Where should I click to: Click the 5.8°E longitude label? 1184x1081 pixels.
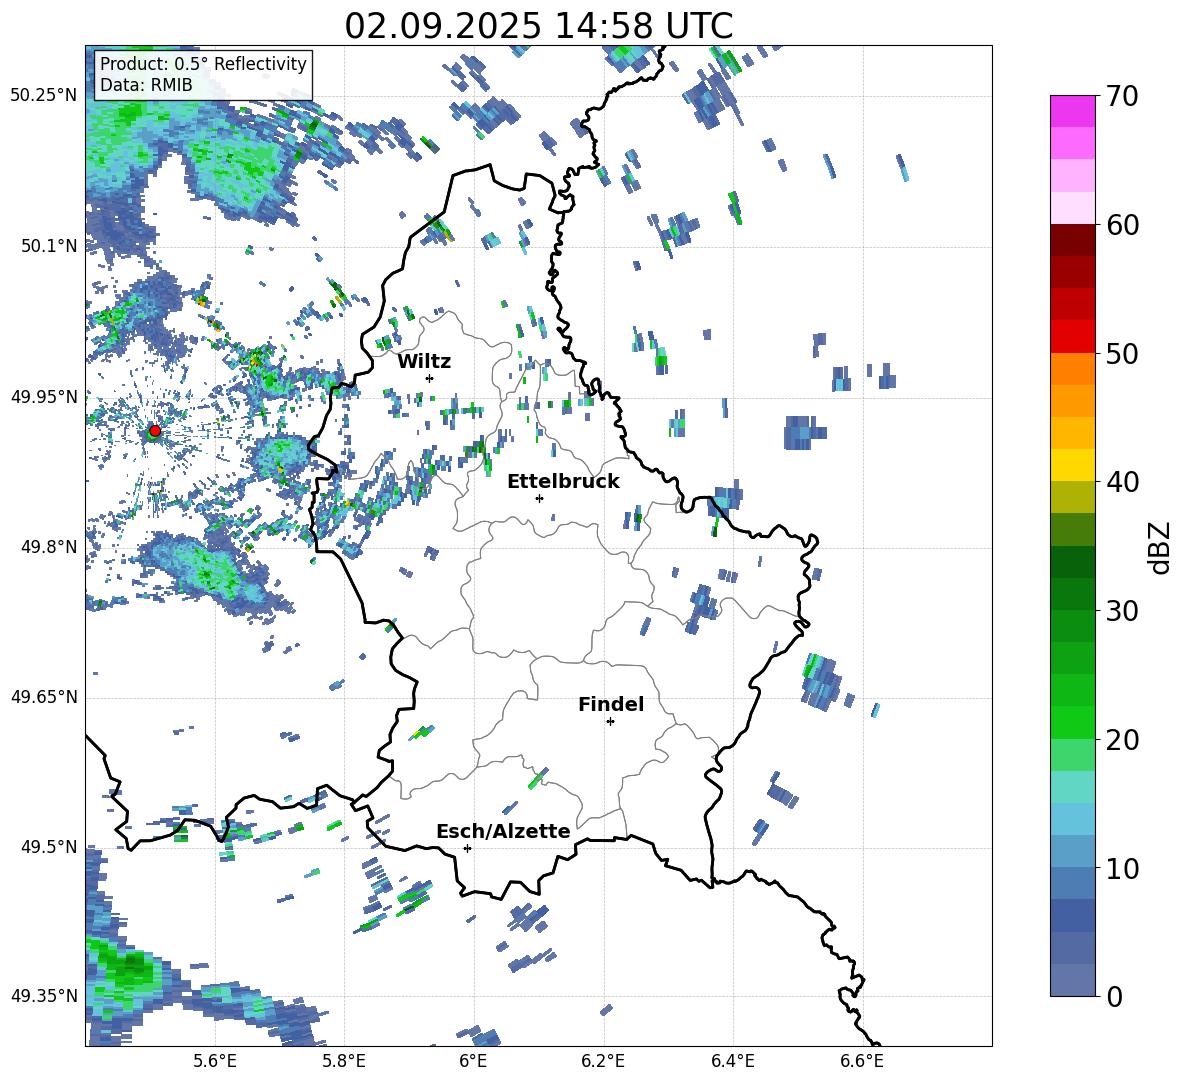[344, 1062]
